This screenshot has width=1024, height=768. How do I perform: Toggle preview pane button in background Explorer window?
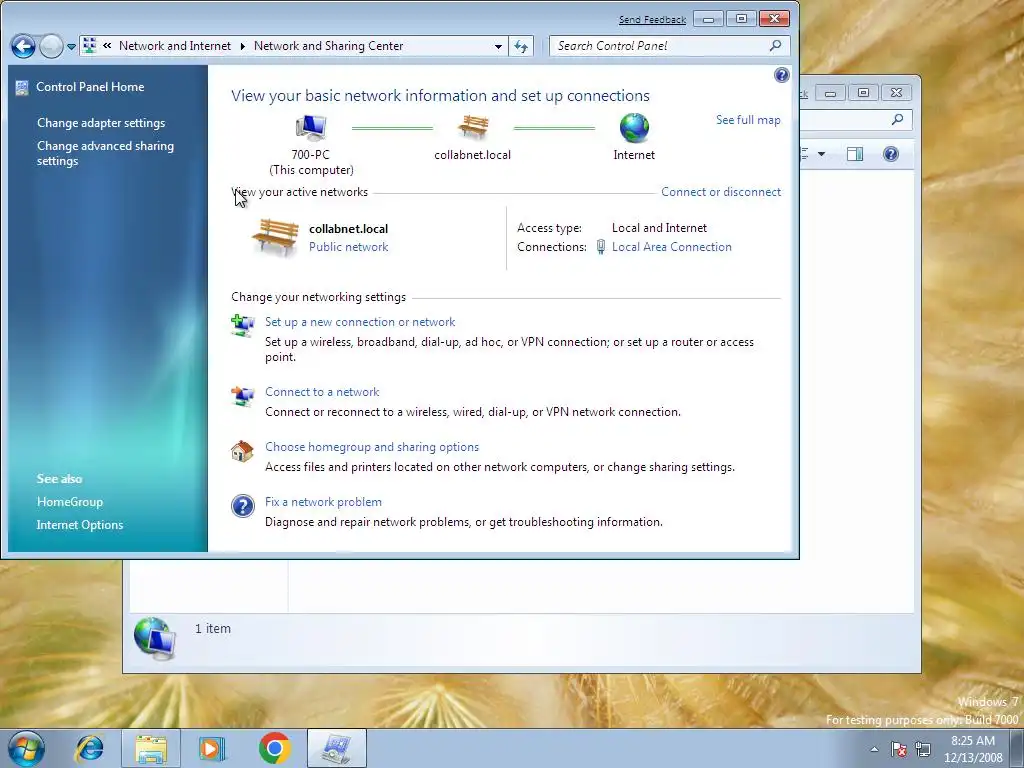855,154
